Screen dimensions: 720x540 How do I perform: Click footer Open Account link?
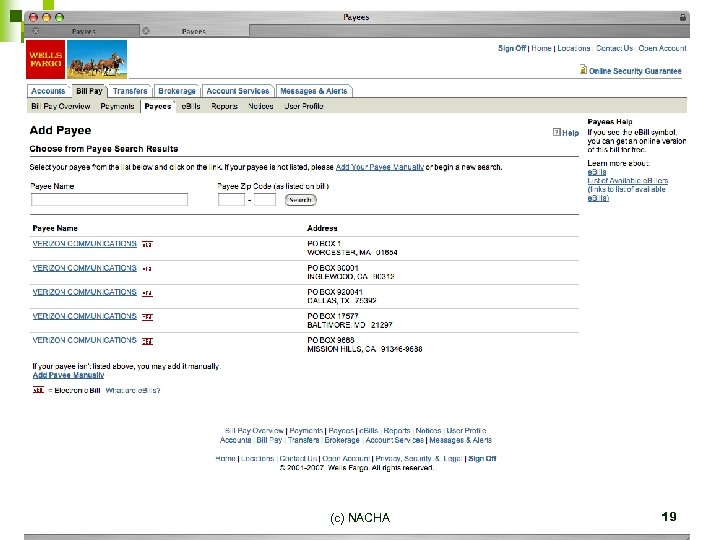point(346,458)
